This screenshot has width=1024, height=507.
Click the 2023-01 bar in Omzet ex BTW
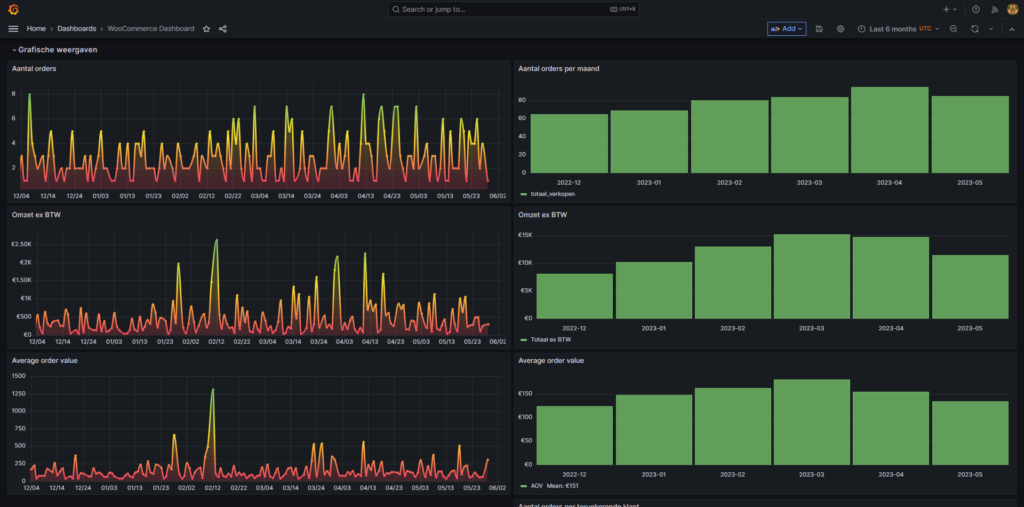[653, 290]
